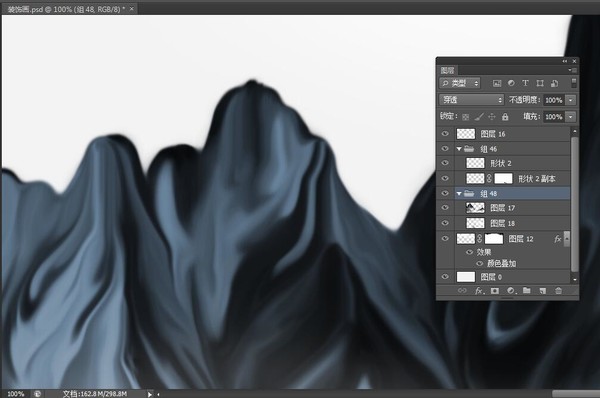Click mask link icon on 图层 12

point(479,239)
